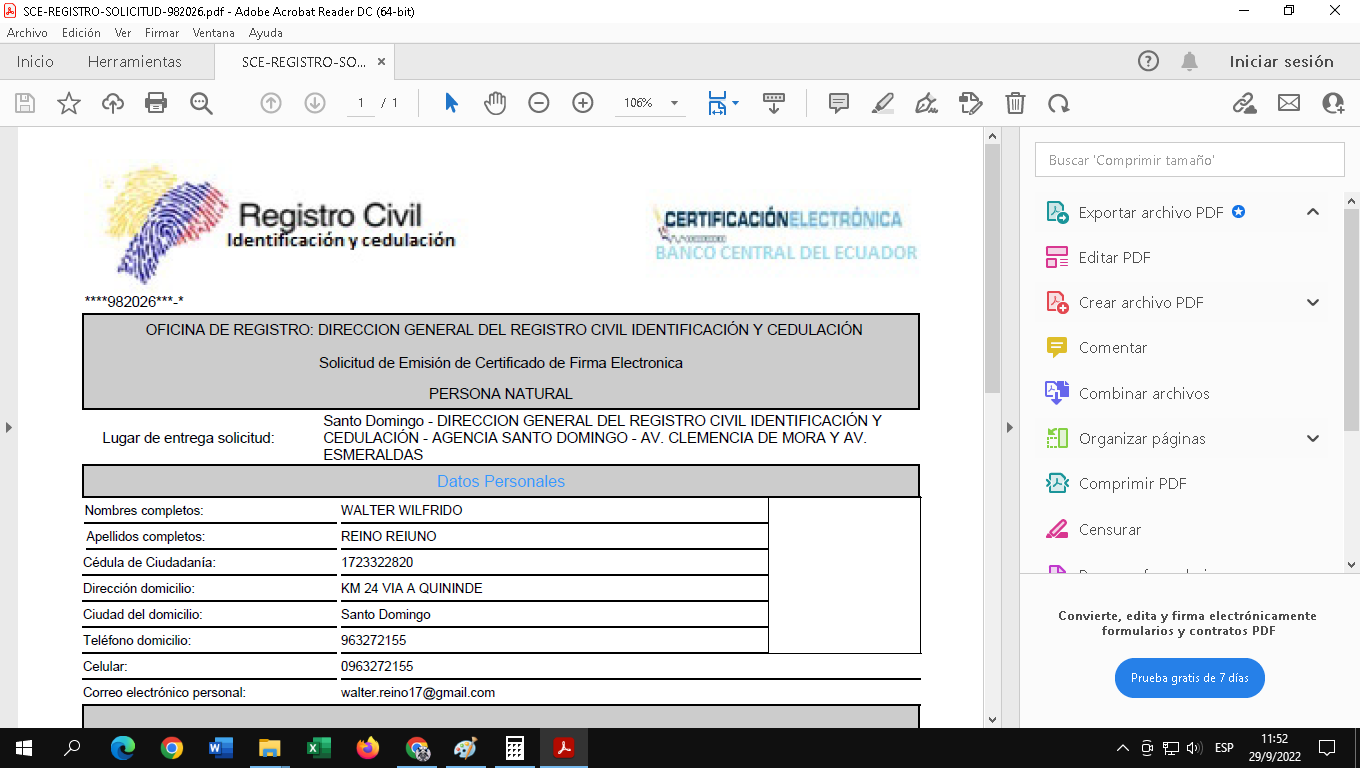Viewport: 1360px width, 768px height.
Task: Expand the Organizar páginas options
Action: pos(1313,439)
